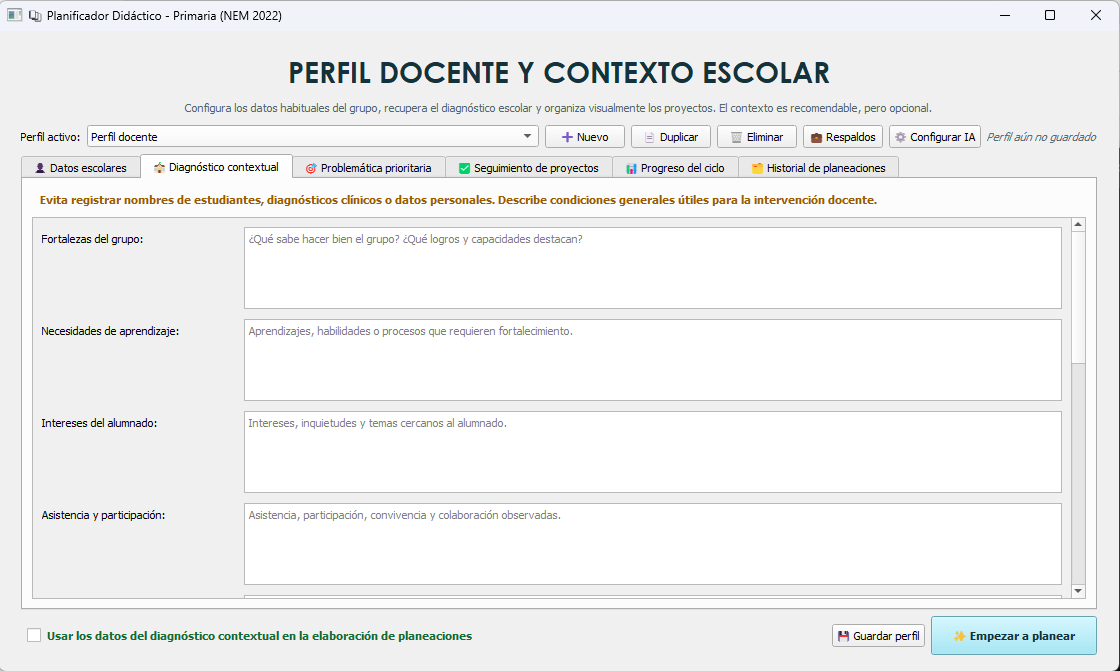Click the school icon on Diagnóstico contextual tab
This screenshot has height=671, width=1120.
tap(159, 167)
